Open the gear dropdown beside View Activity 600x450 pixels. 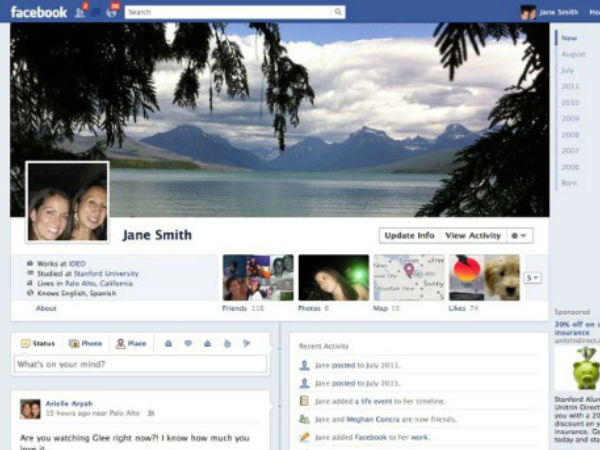click(x=520, y=235)
